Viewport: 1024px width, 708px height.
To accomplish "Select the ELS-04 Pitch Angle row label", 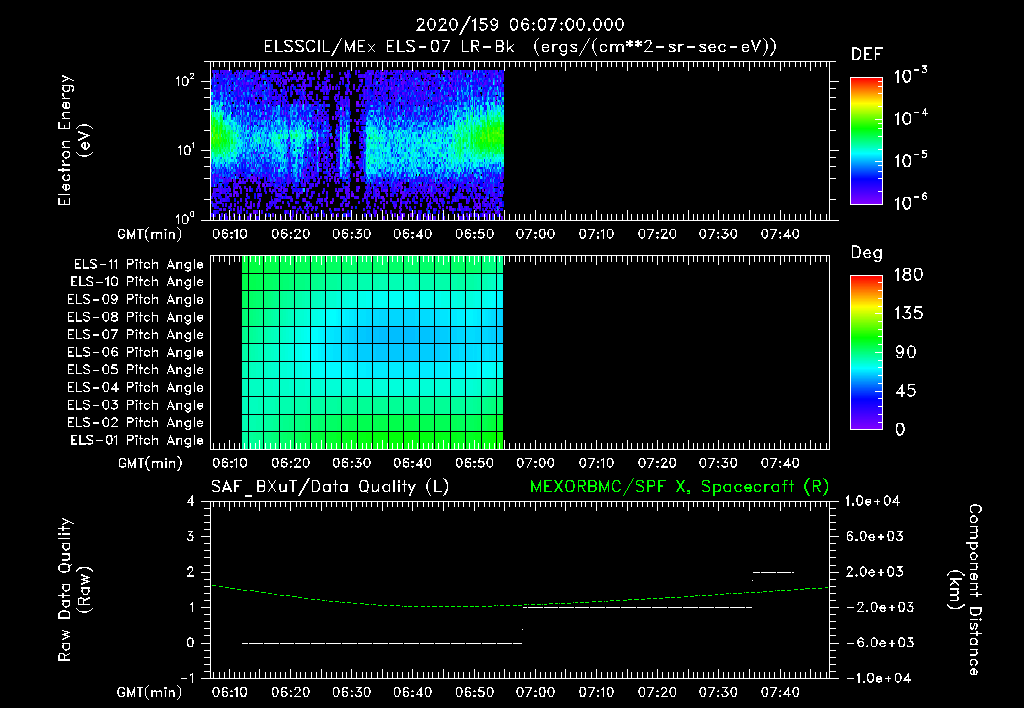I will pos(136,387).
